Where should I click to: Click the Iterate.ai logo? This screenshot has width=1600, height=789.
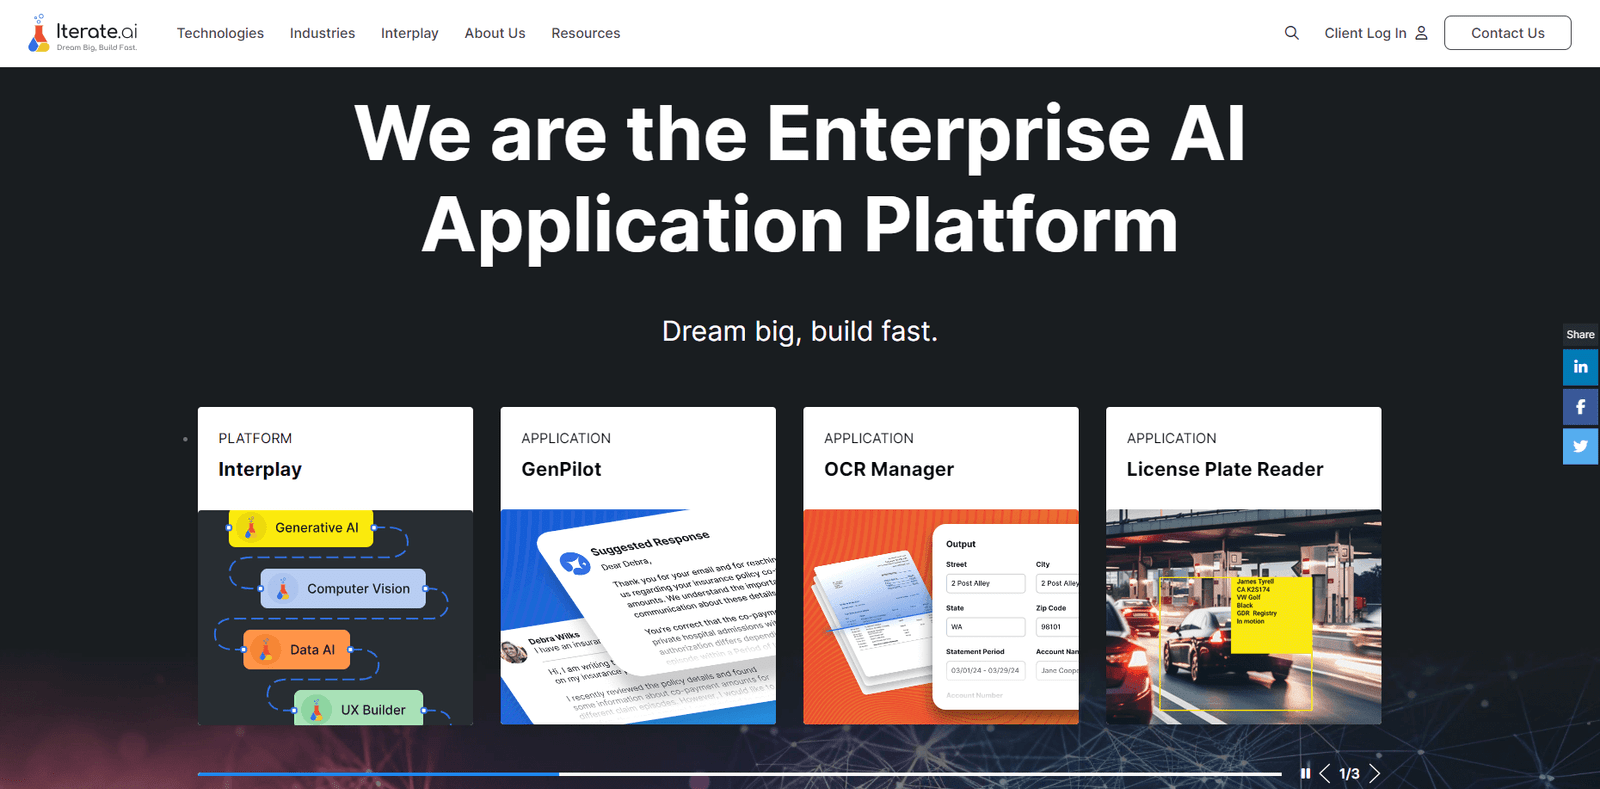(83, 33)
